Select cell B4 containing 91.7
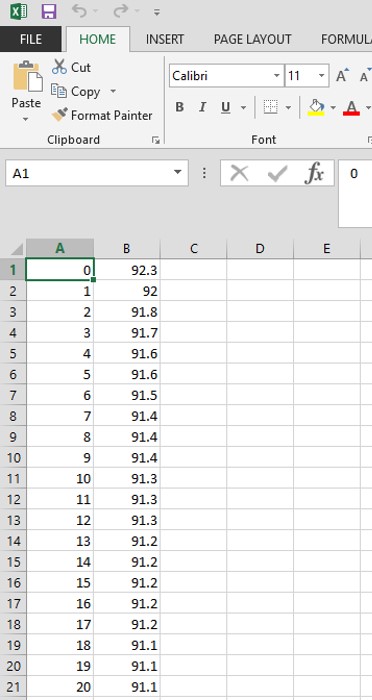This screenshot has width=372, height=700. point(127,333)
